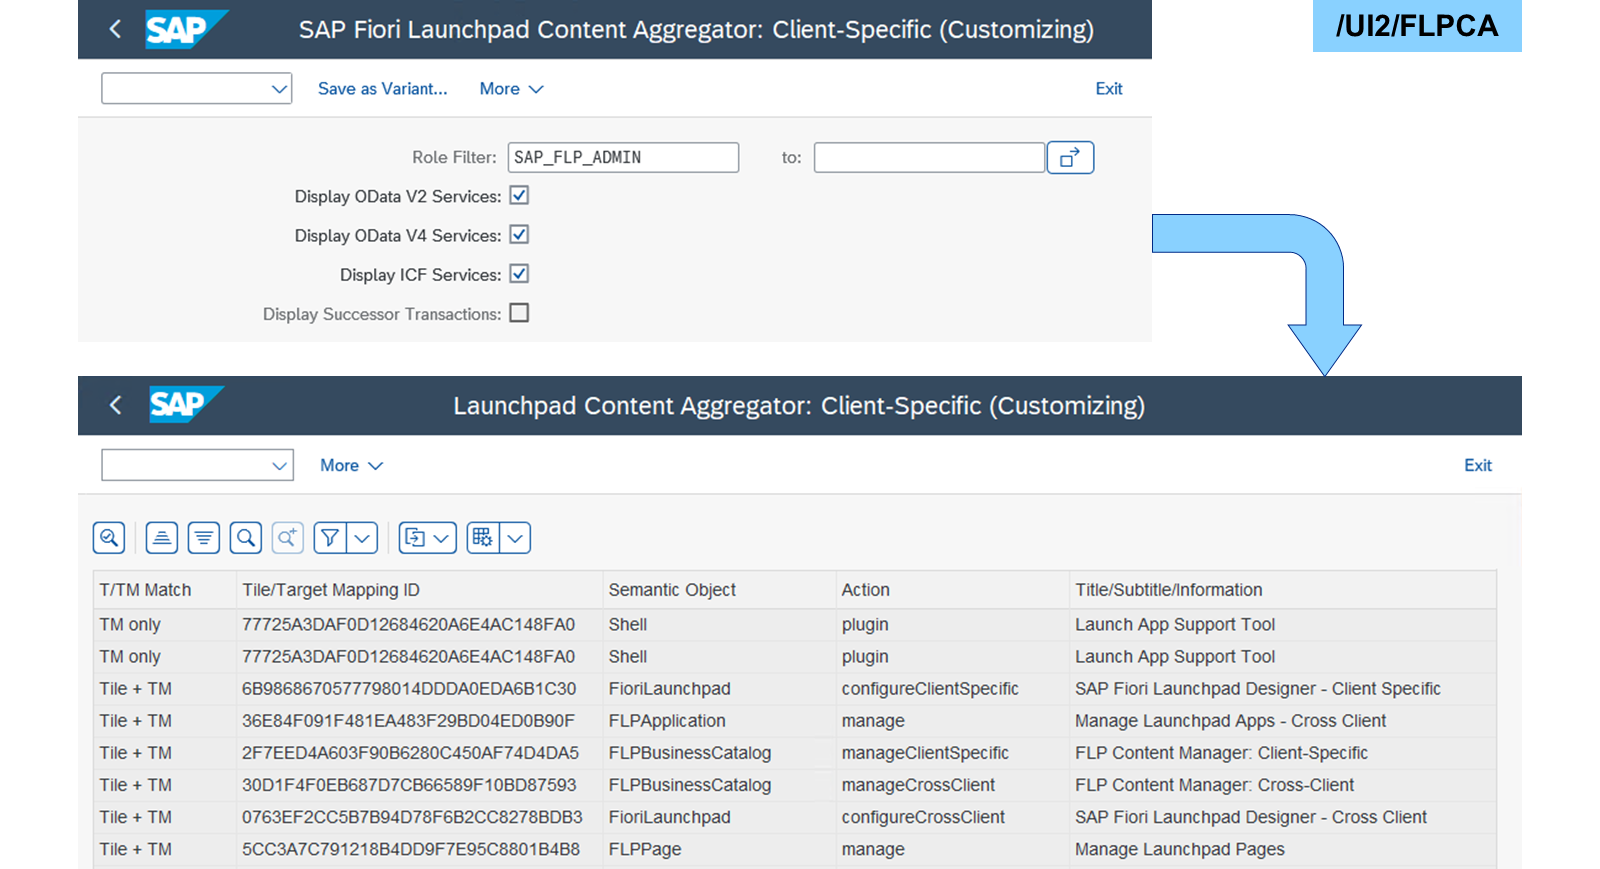Expand the More menu in results window
The width and height of the screenshot is (1600, 869).
[351, 466]
